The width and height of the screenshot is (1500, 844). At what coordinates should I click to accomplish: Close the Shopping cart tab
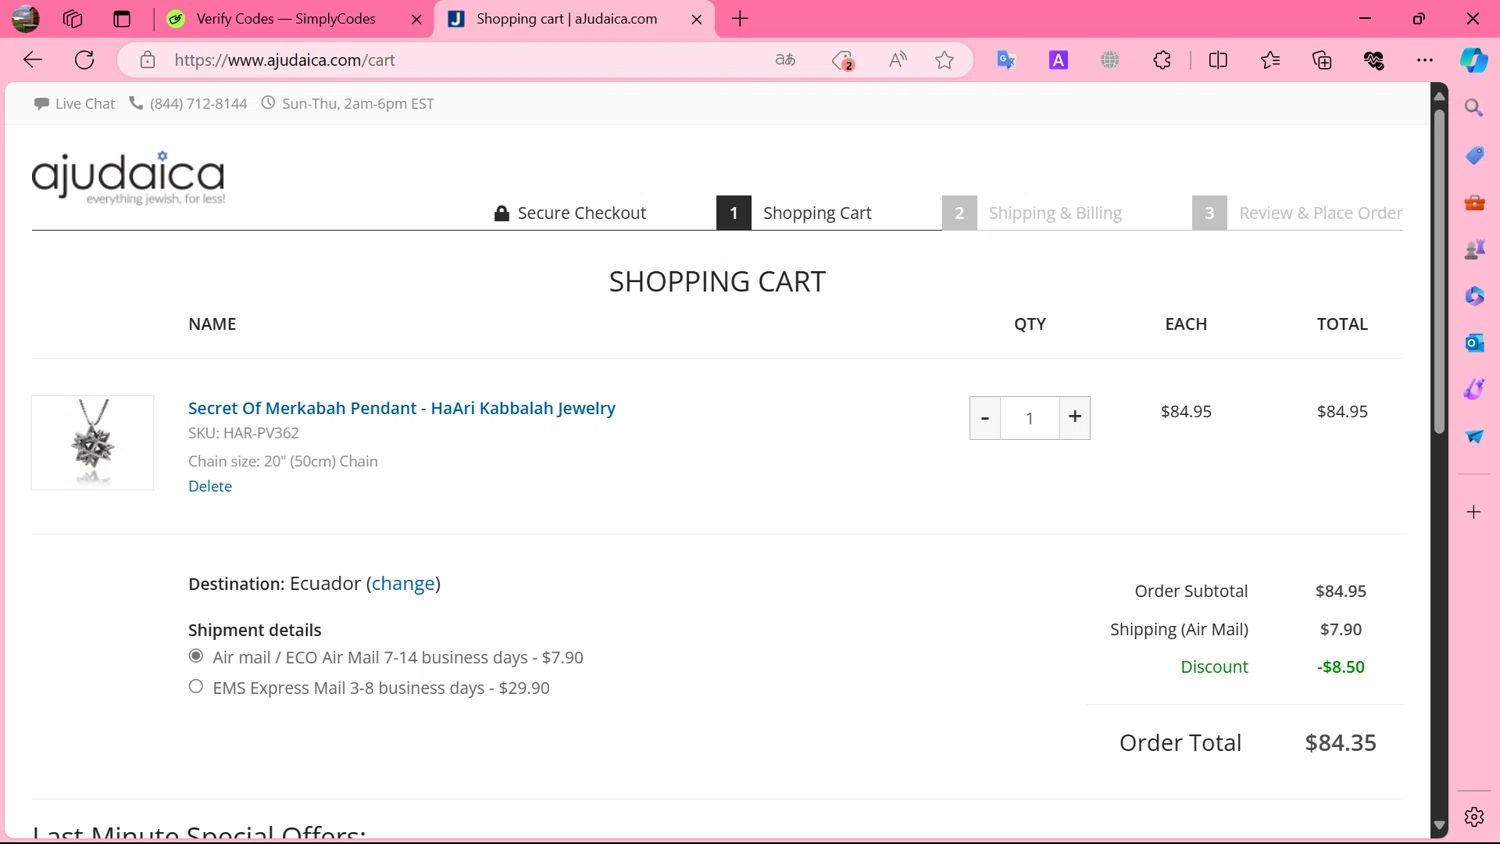[x=697, y=19]
